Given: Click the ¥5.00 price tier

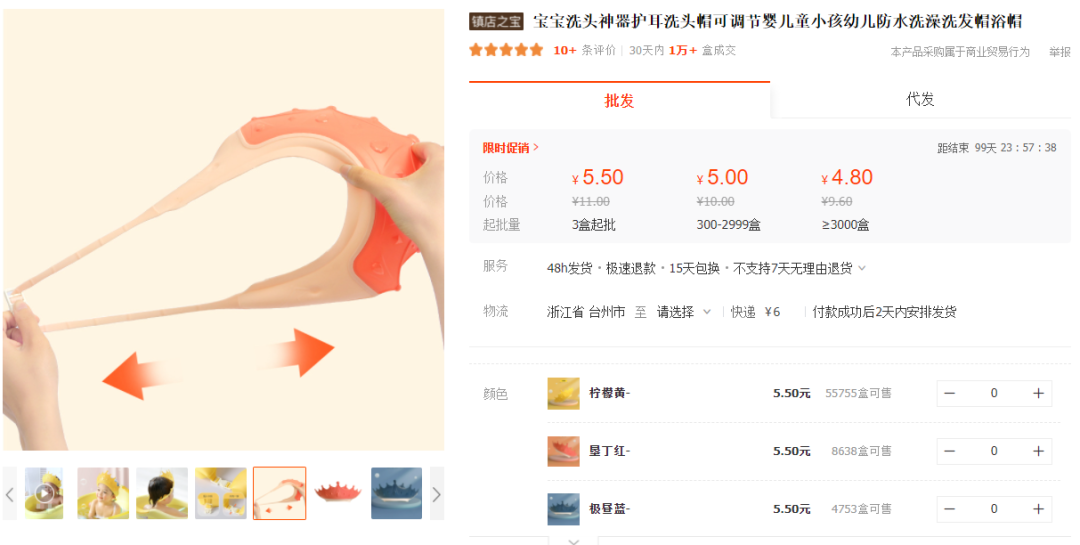Looking at the screenshot, I should [723, 178].
